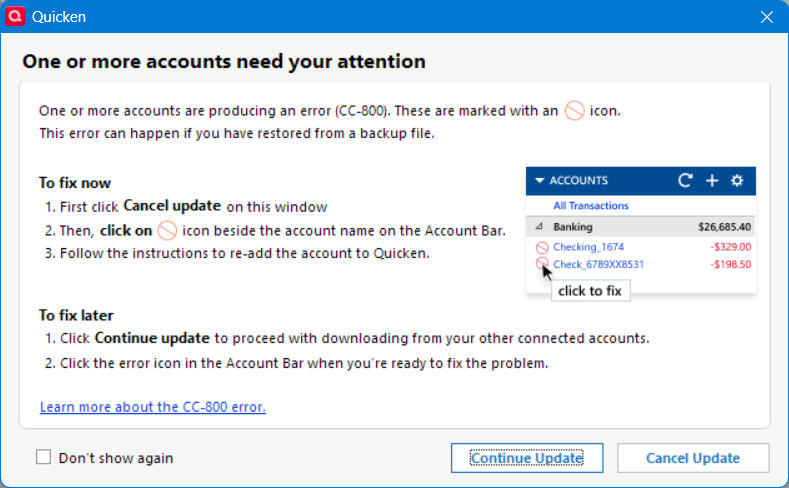Collapse the Banking group triangle
This screenshot has height=488, width=789.
(540, 227)
